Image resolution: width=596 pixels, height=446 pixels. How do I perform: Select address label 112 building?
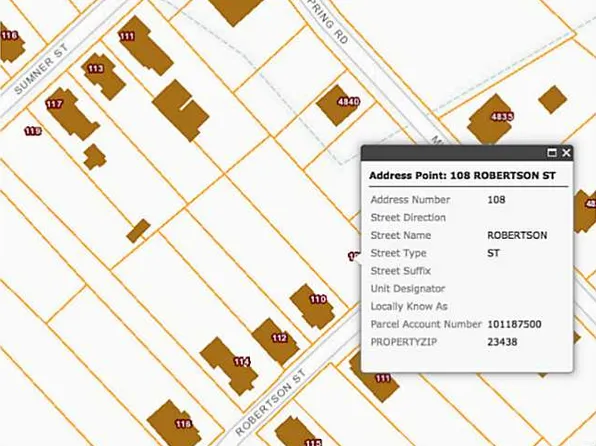tap(279, 338)
